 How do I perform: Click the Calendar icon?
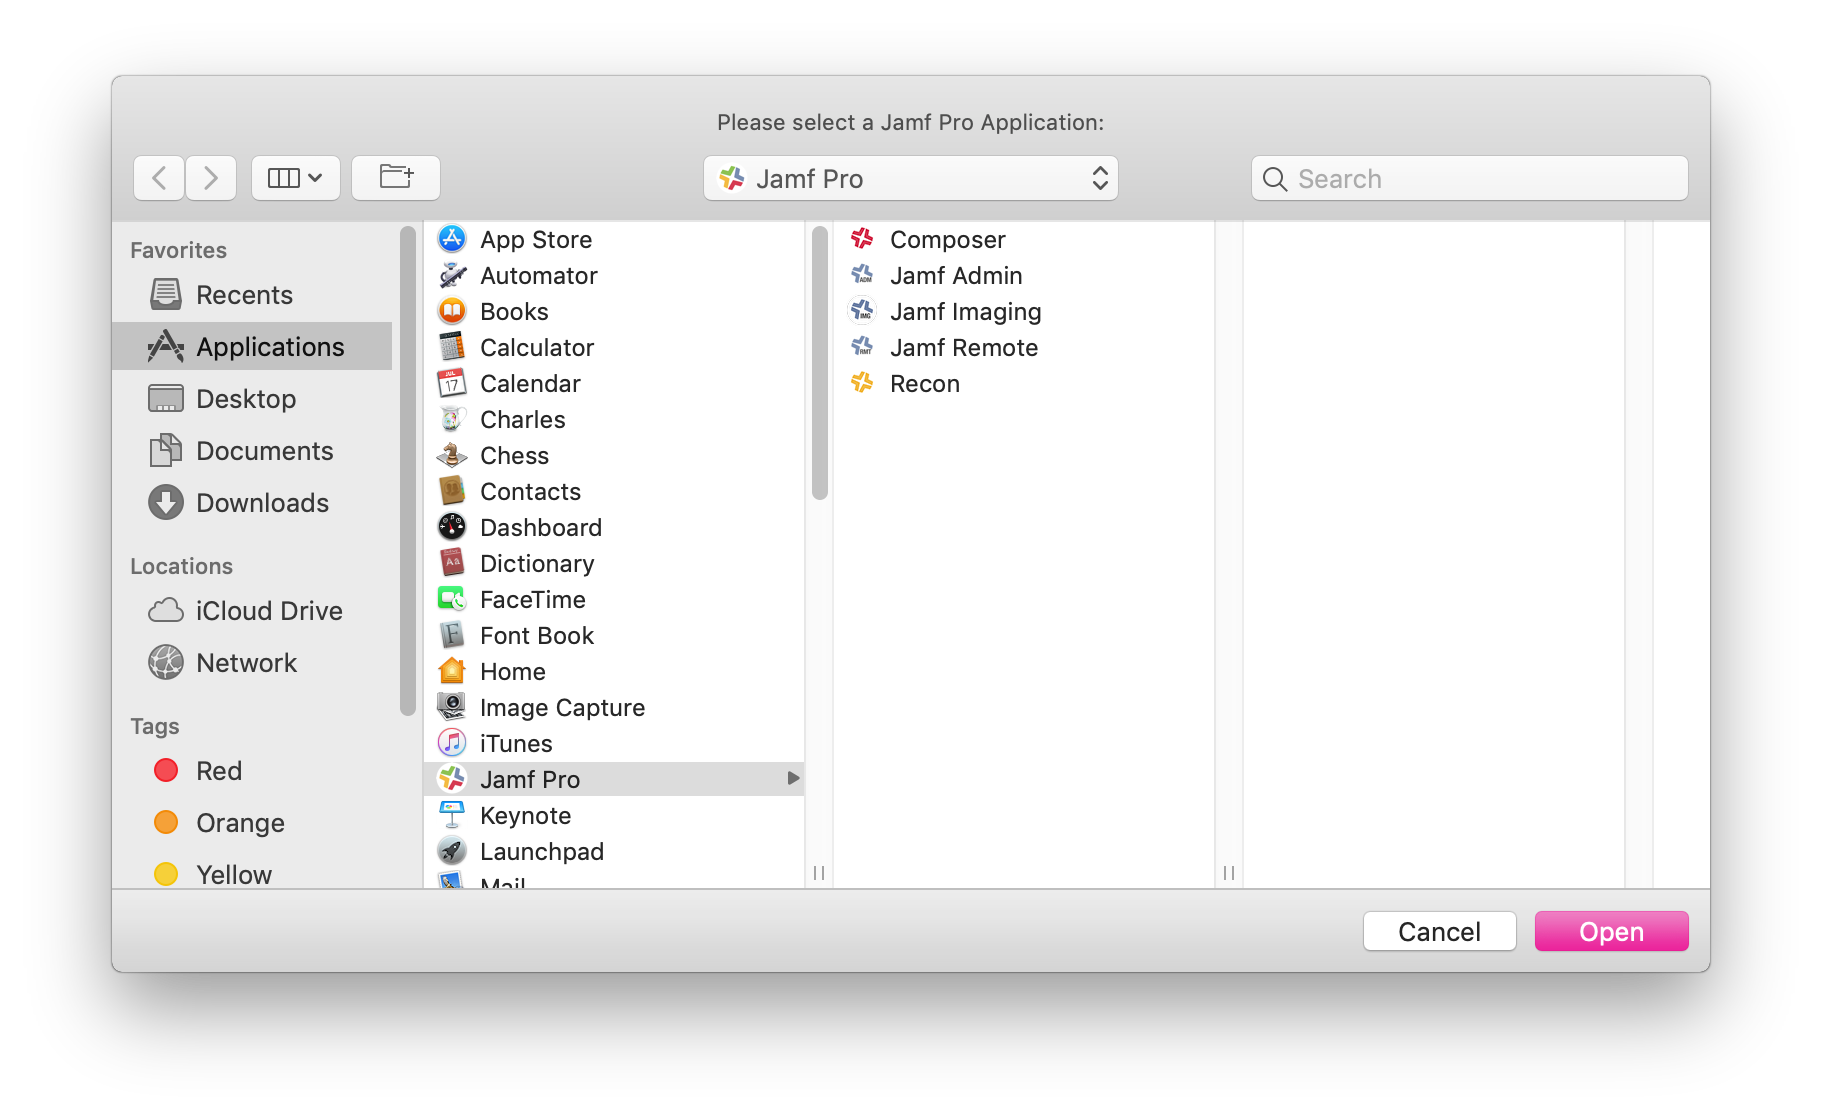tap(452, 383)
